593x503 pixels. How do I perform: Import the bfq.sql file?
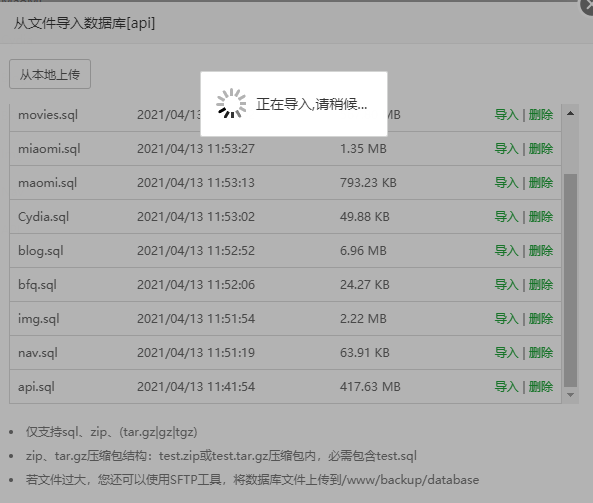(x=506, y=285)
